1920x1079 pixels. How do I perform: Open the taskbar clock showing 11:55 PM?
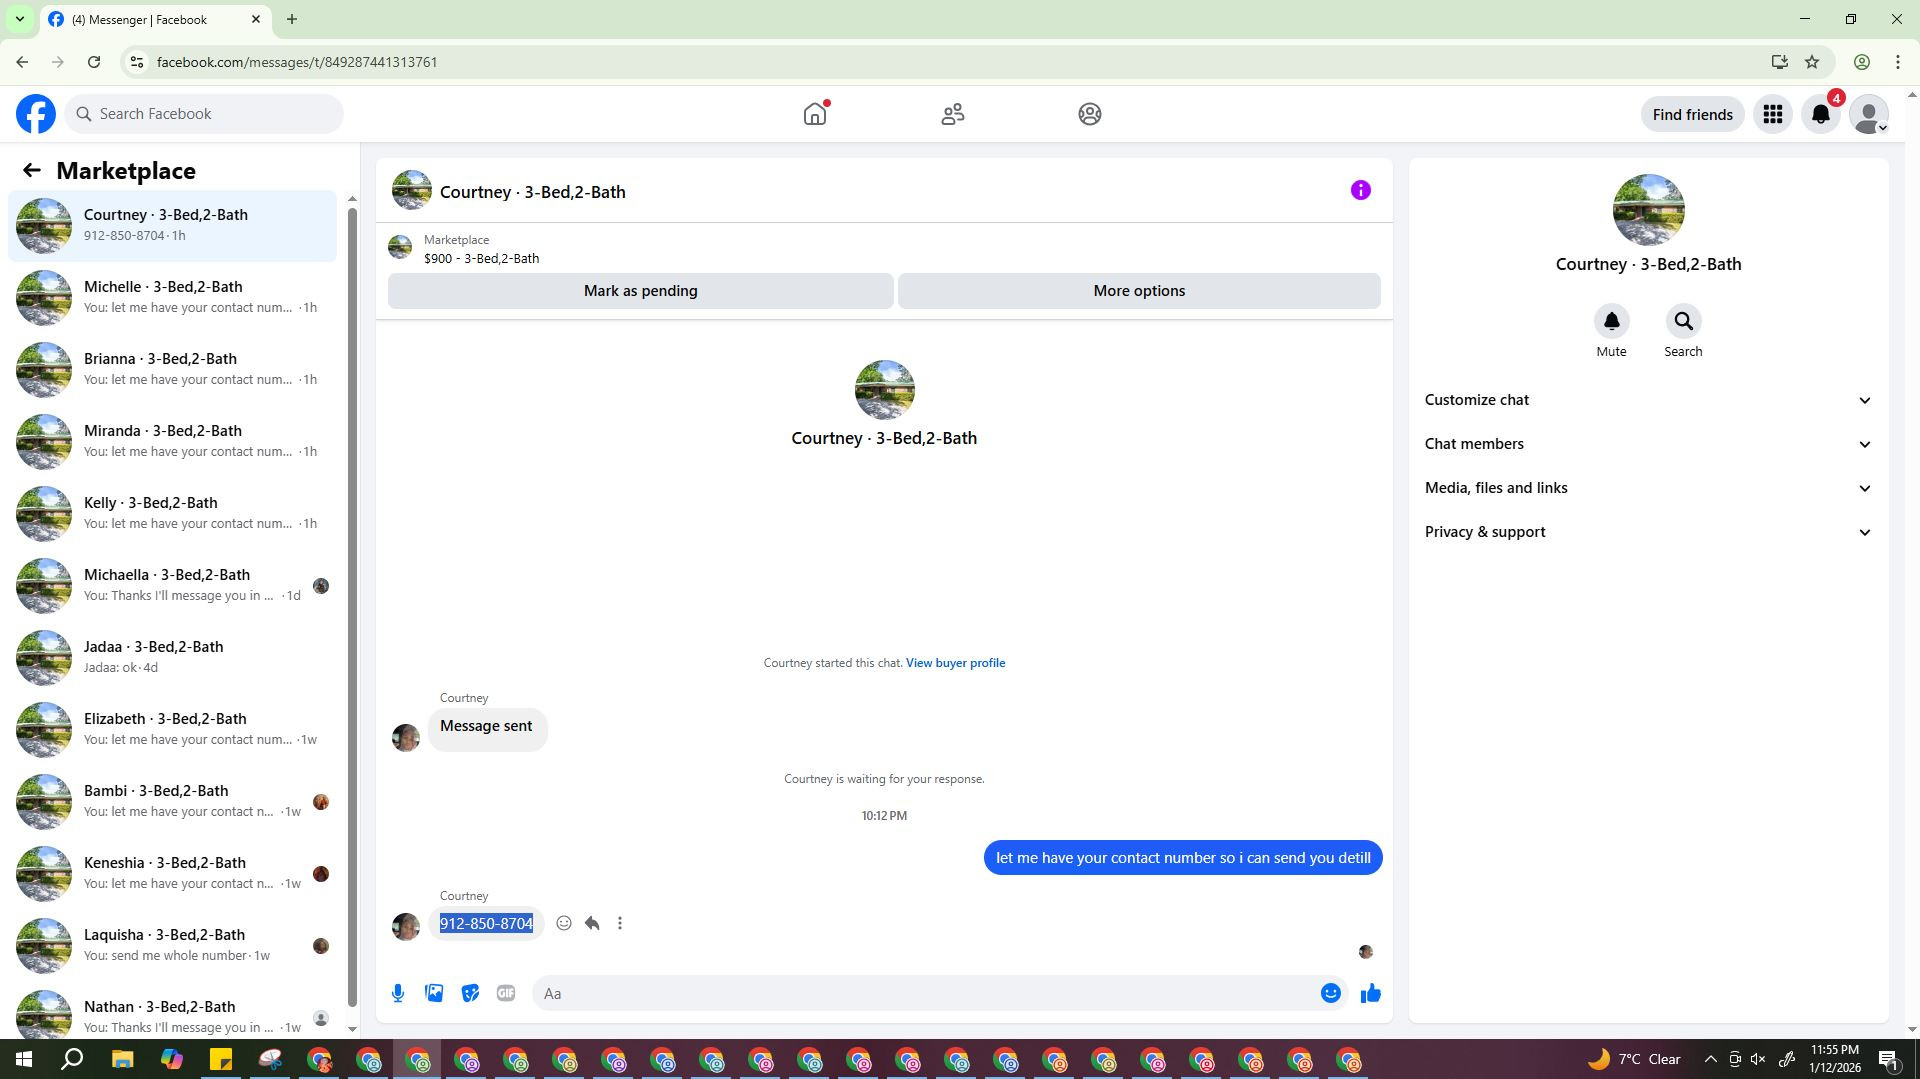[1835, 1059]
